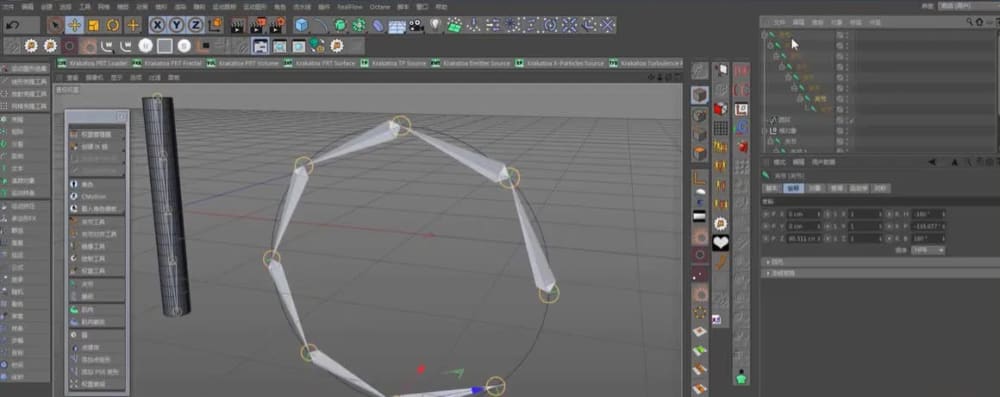The height and width of the screenshot is (397, 1000).
Task: Toggle visibility dots of the second joint
Action: 846,45
